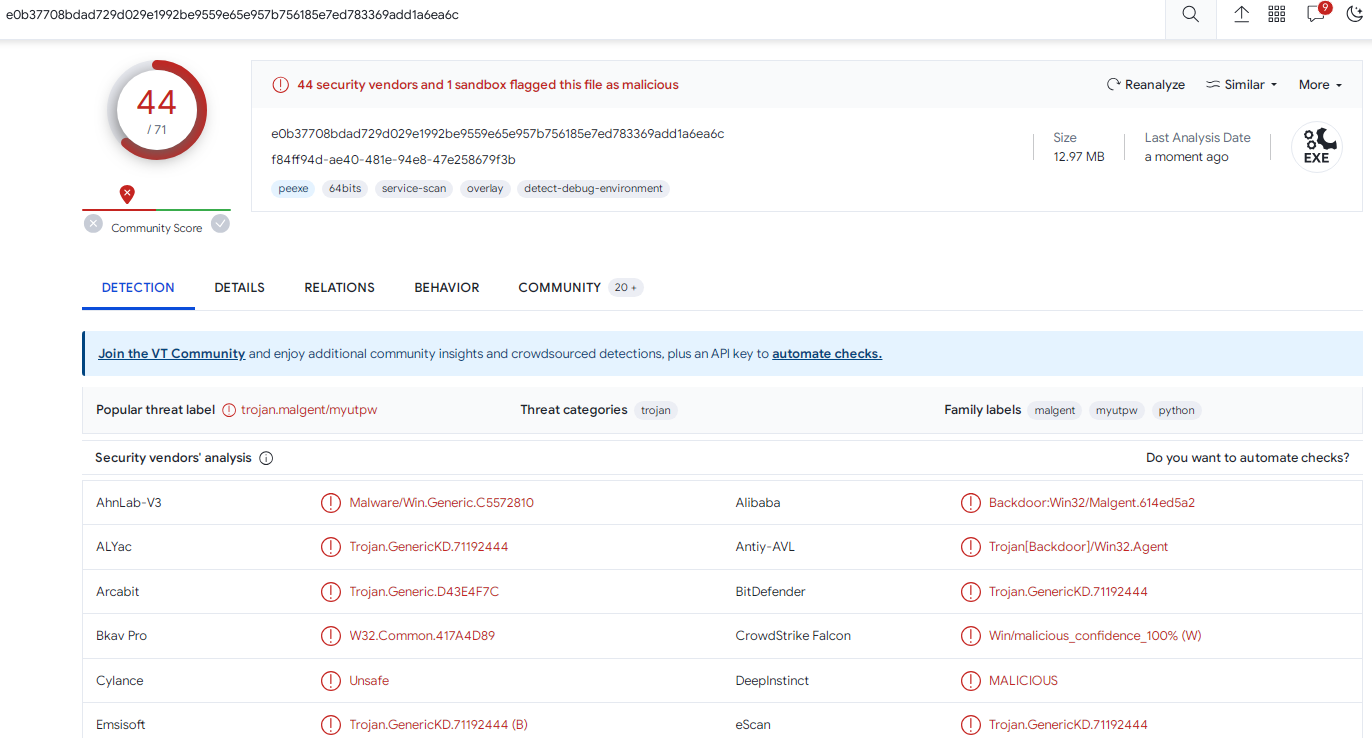Open the COMMUNITY tab
Viewport: 1372px width, 738px height.
click(580, 288)
